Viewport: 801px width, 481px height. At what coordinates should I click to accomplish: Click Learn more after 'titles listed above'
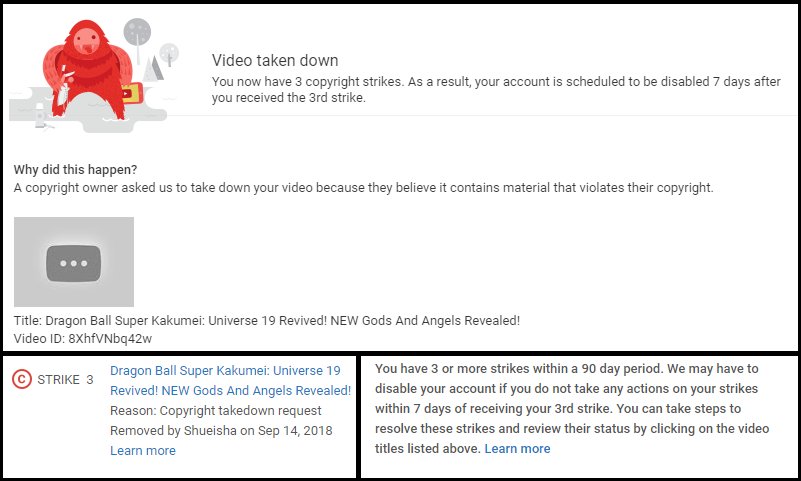click(x=517, y=448)
